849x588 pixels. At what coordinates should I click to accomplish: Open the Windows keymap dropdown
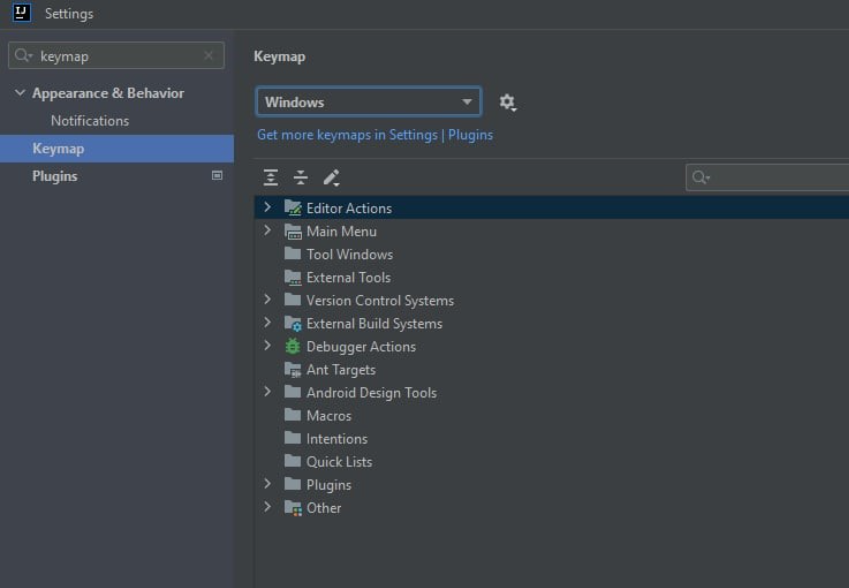pos(369,102)
